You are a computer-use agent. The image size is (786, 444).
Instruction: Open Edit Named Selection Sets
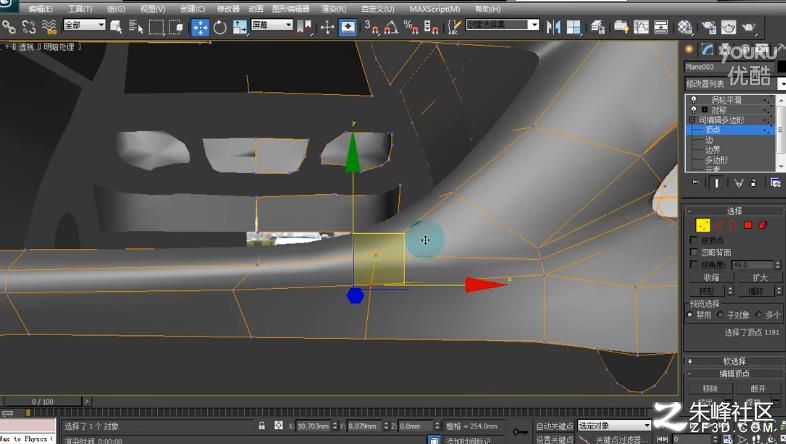pyautogui.click(x=454, y=27)
